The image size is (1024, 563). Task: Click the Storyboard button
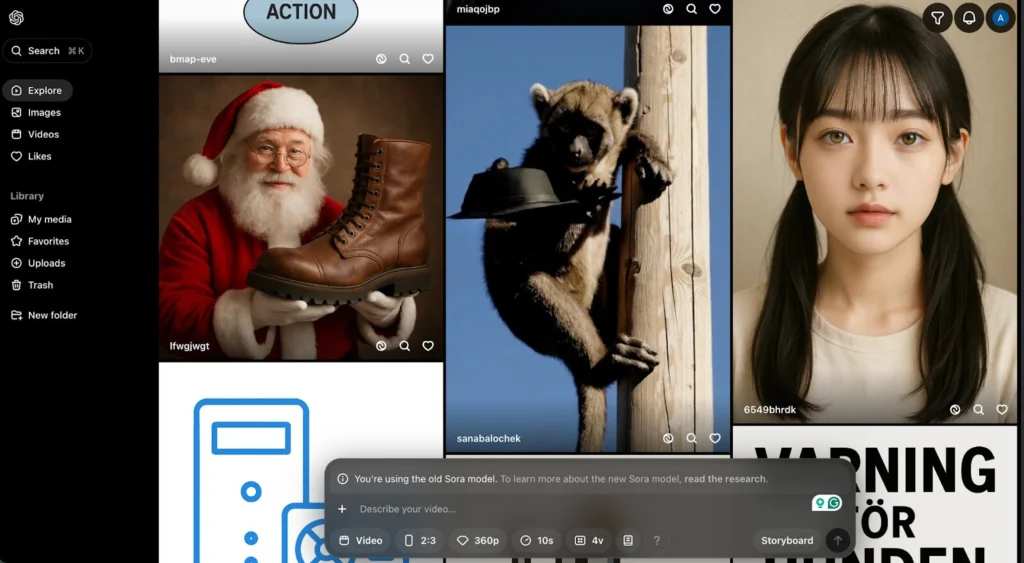click(x=787, y=540)
